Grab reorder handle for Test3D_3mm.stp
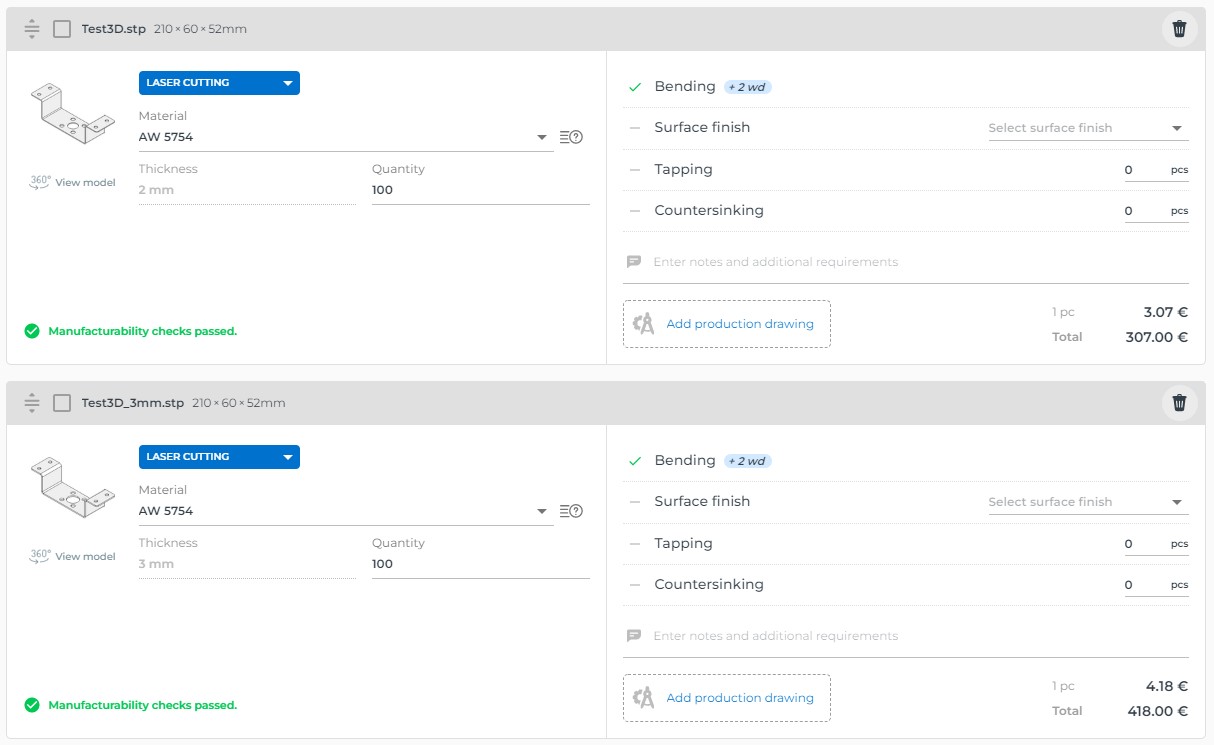The height and width of the screenshot is (745, 1214). point(32,403)
